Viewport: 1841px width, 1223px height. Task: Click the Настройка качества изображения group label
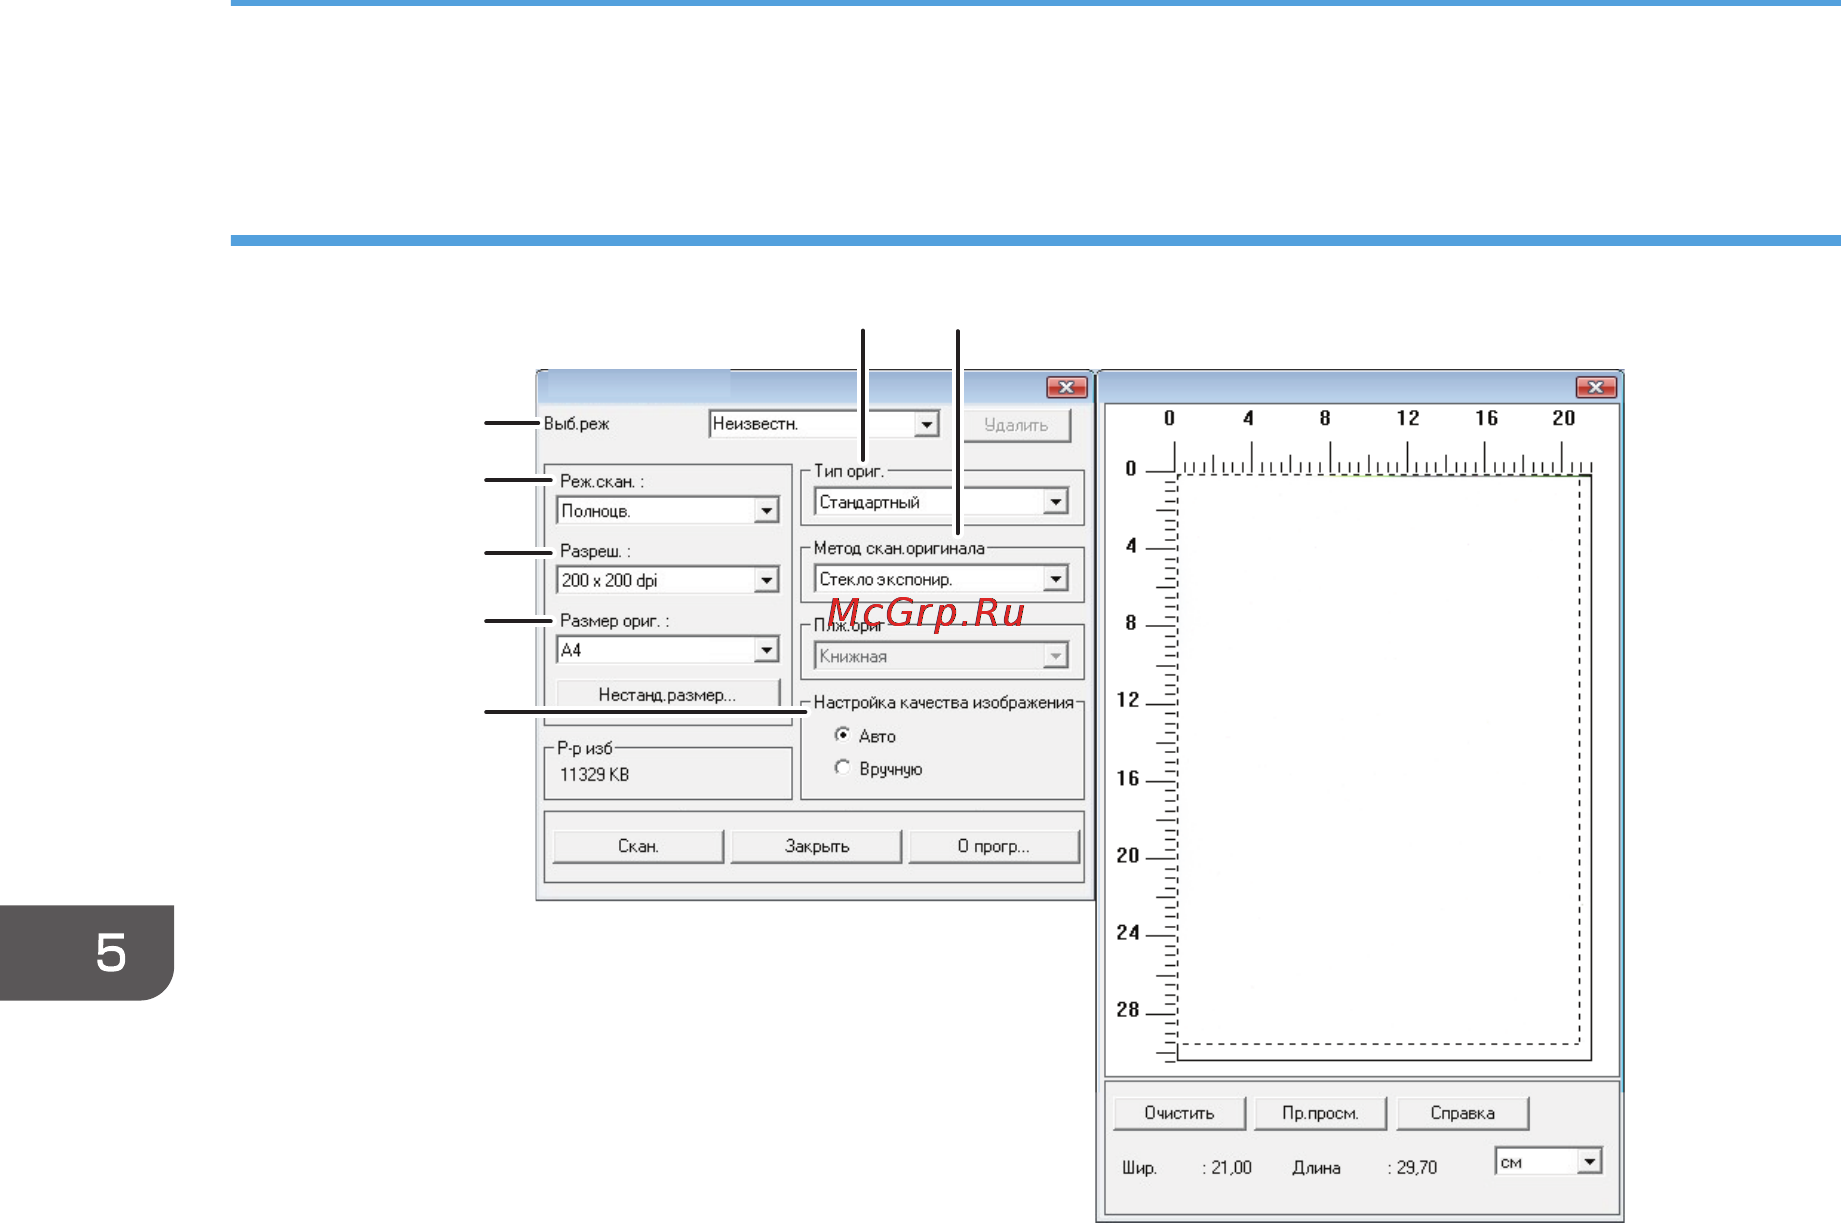tap(943, 703)
